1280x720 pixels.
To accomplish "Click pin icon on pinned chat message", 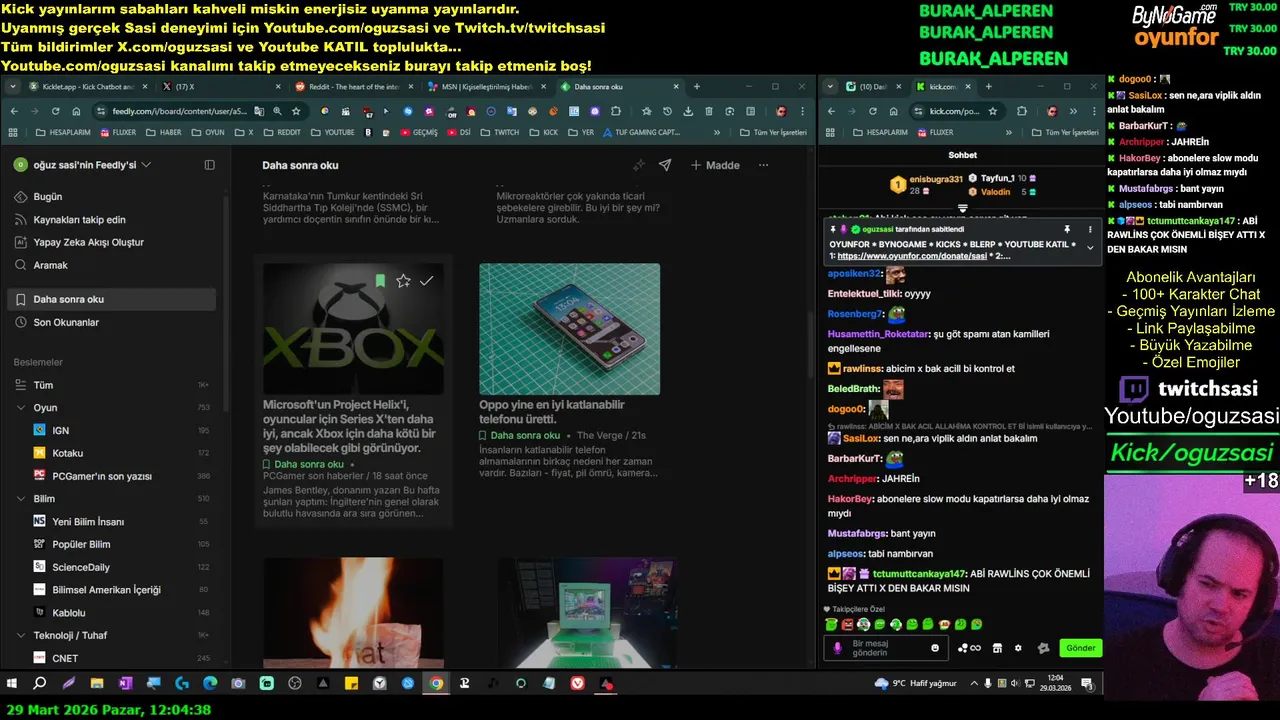I will pos(1067,230).
